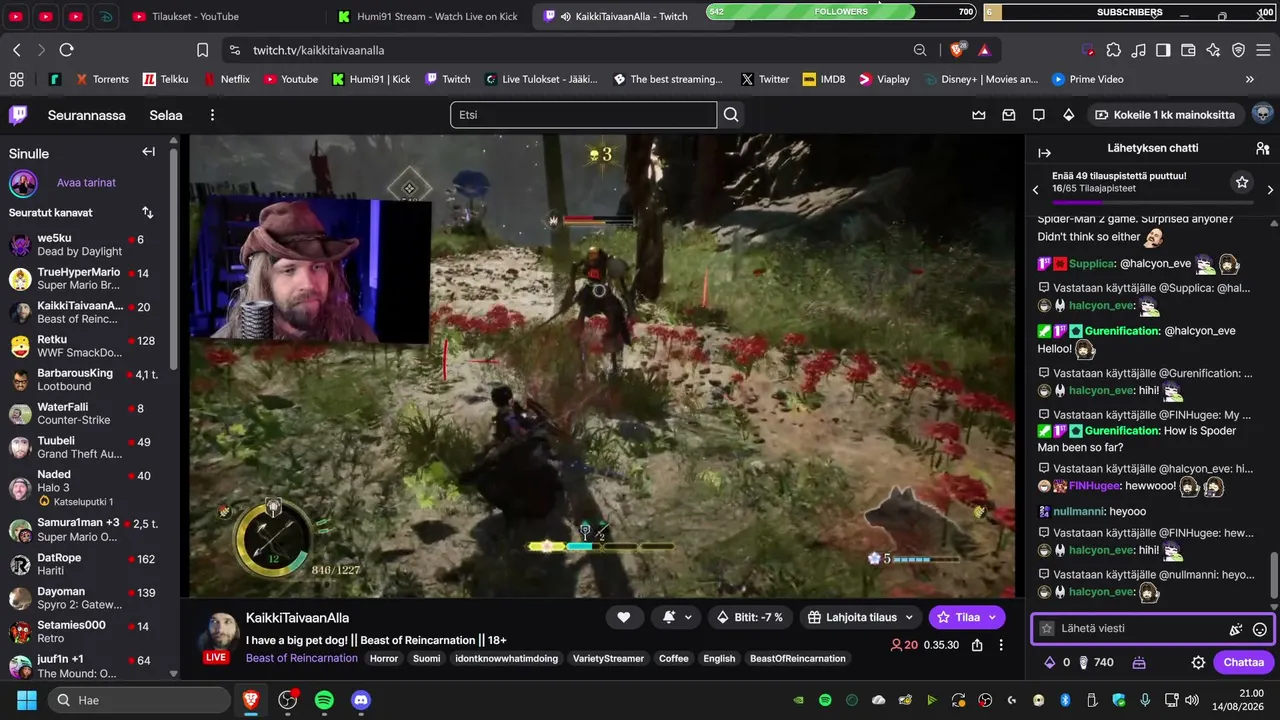Click the Chattaa send button
The height and width of the screenshot is (720, 1280).
(1244, 662)
